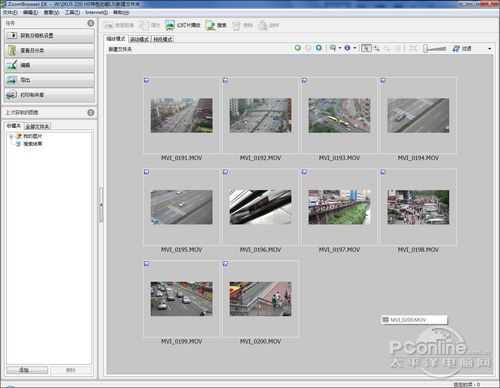Click the pencil Edit task button in sidebar
The image size is (500, 388).
(x=50, y=65)
